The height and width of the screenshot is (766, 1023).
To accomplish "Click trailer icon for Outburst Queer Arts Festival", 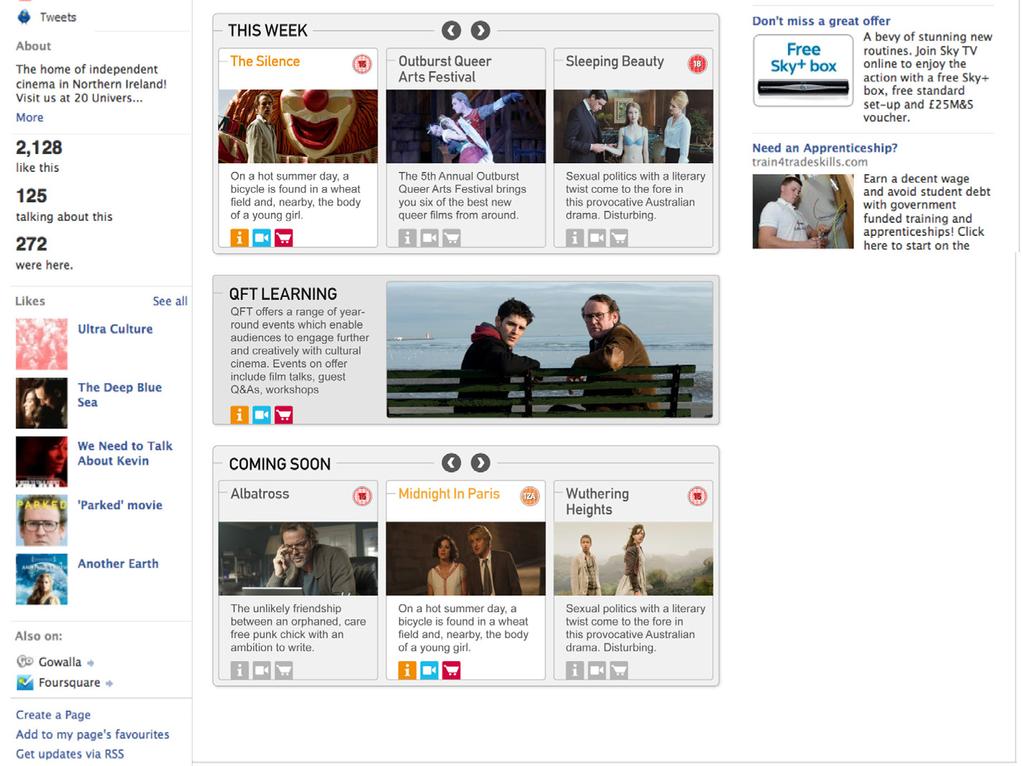I will pos(429,237).
